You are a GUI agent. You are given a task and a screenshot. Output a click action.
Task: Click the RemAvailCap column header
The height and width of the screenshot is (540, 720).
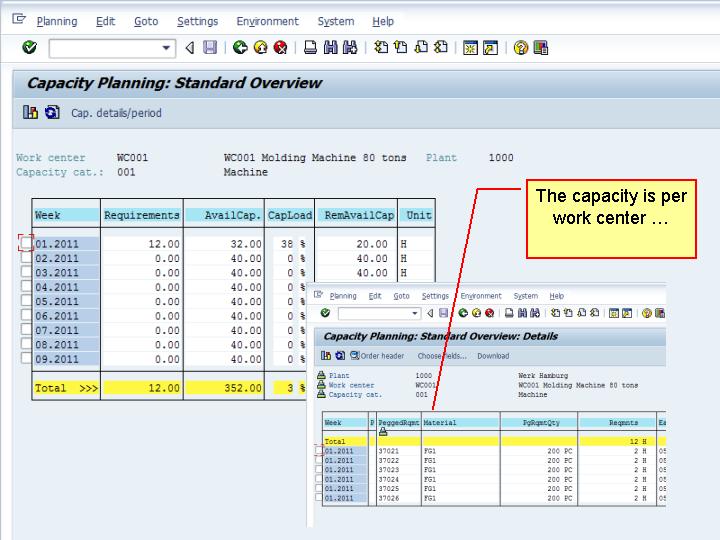click(x=356, y=215)
